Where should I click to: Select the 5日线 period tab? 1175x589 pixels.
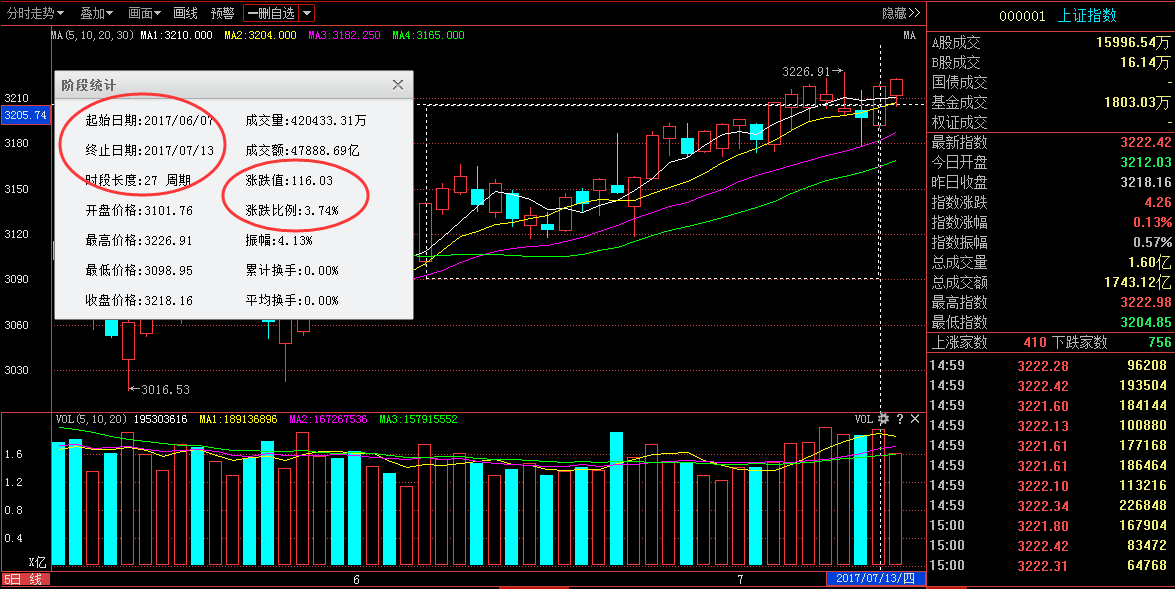coord(26,579)
